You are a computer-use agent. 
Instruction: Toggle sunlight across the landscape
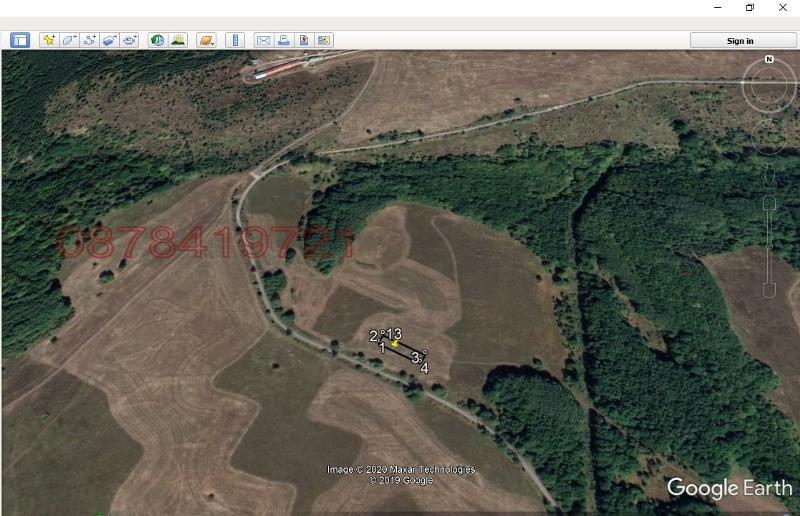[178, 40]
